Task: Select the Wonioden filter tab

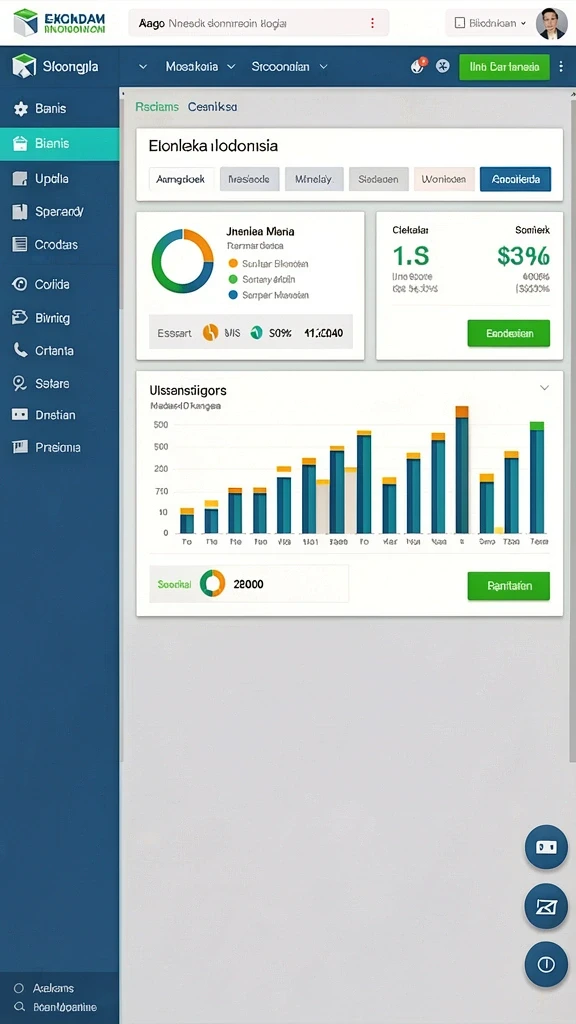Action: [x=444, y=178]
